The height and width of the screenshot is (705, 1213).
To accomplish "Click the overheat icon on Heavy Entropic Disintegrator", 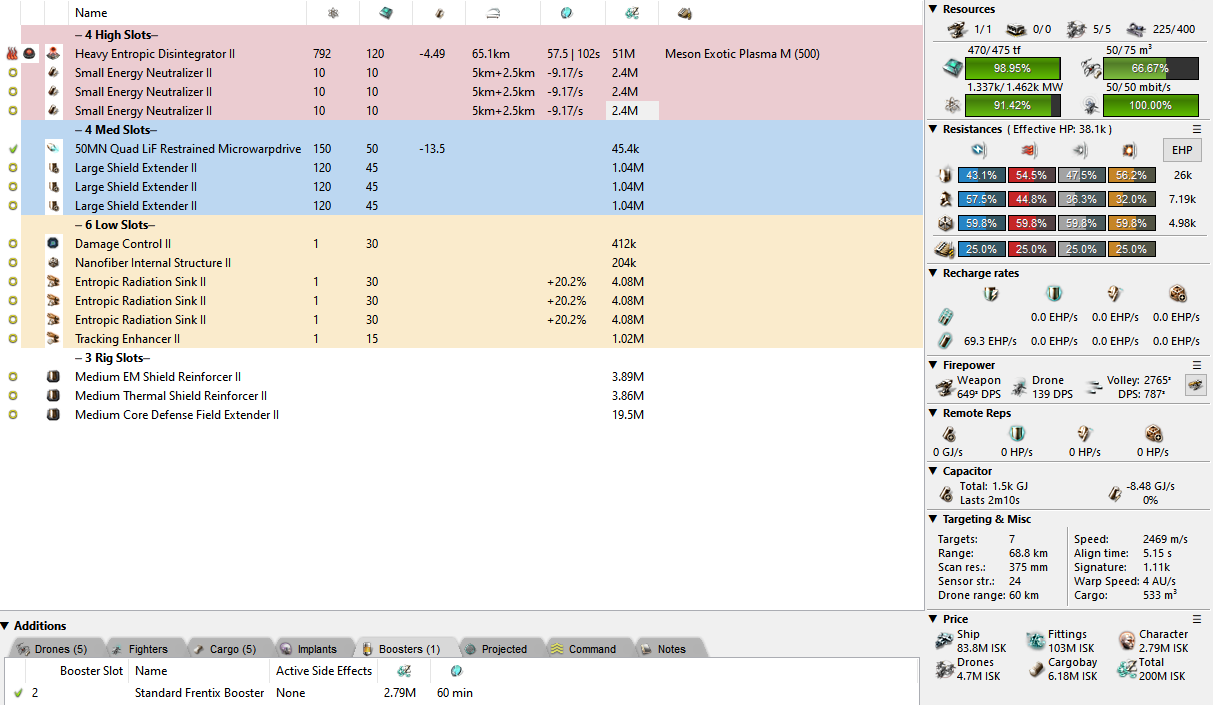I will click(x=12, y=54).
